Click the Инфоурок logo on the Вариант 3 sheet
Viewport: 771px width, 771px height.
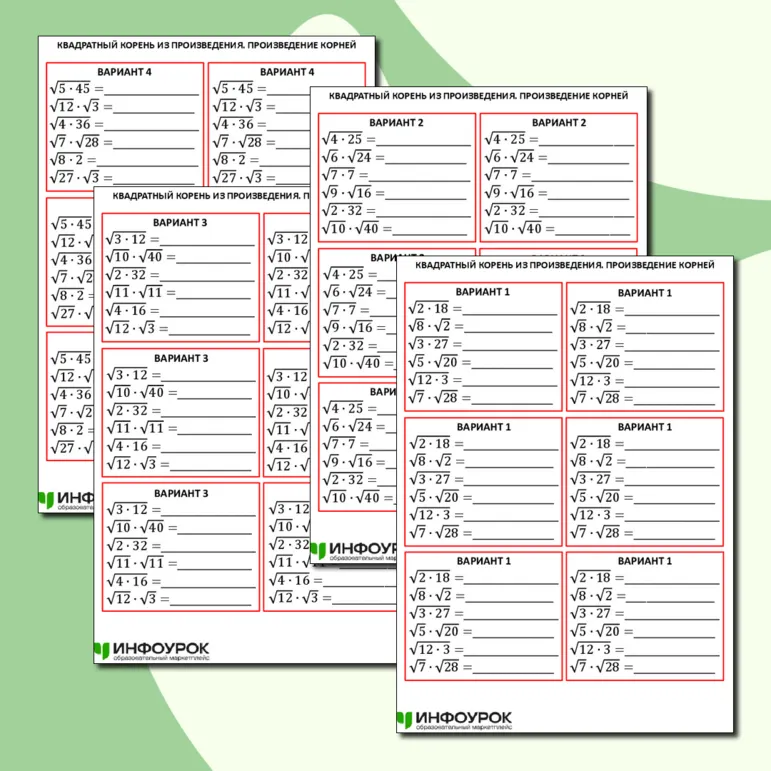[x=151, y=651]
